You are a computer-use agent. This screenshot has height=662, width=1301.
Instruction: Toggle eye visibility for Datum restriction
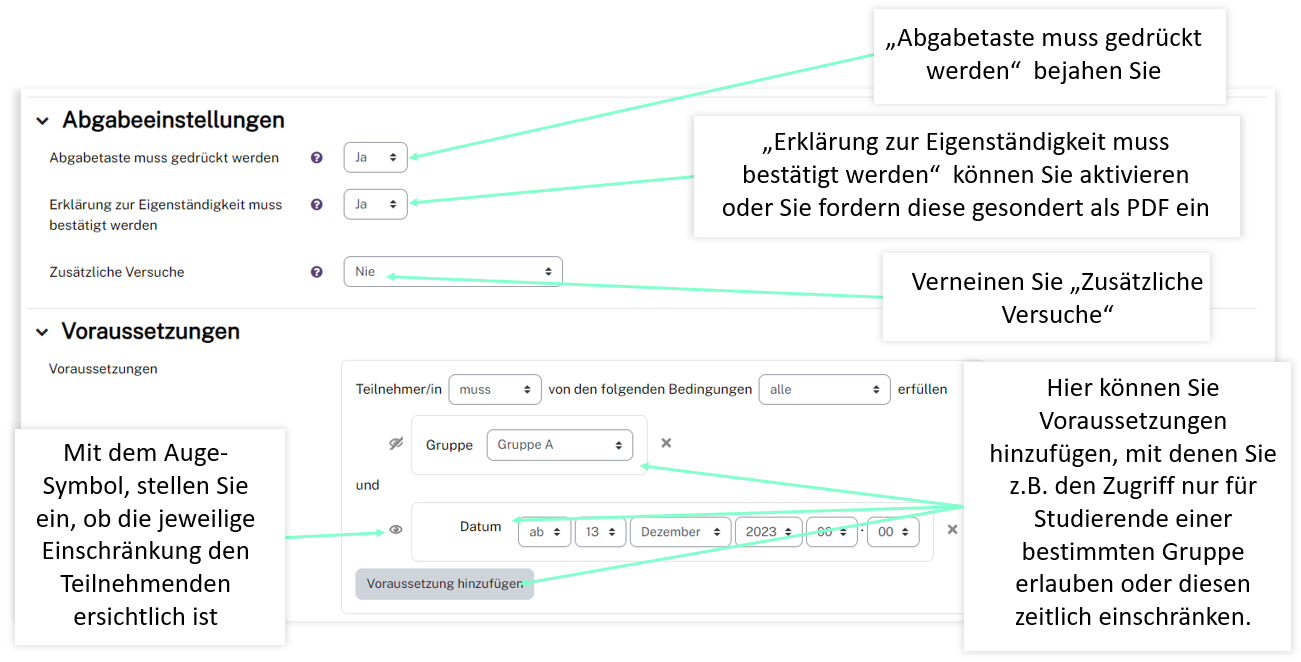[396, 530]
